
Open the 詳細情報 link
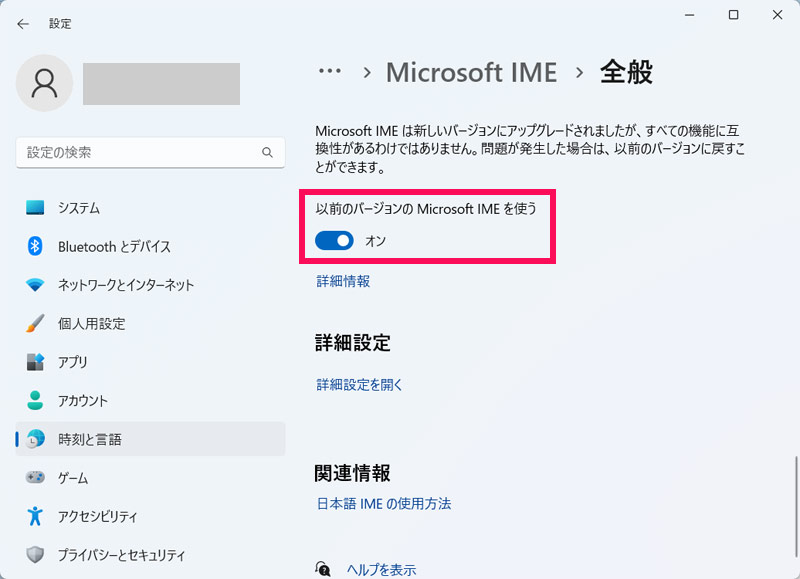coord(343,281)
